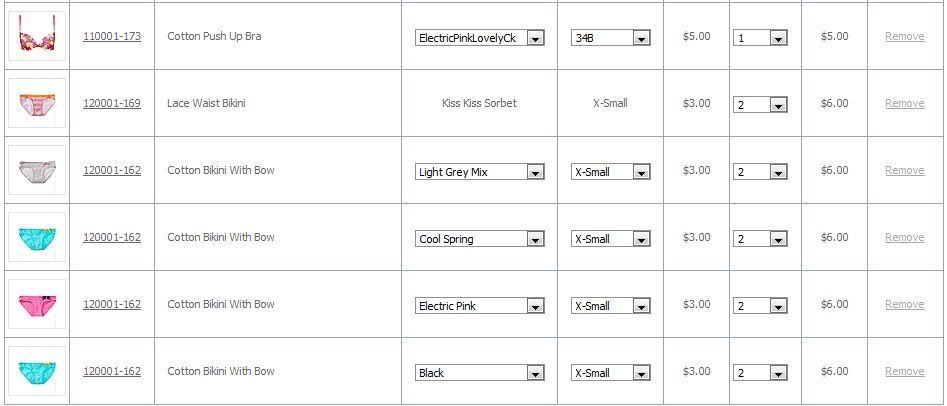Select the pink bikini product thumbnail
Viewport: 947px width, 406px height.
(37, 304)
